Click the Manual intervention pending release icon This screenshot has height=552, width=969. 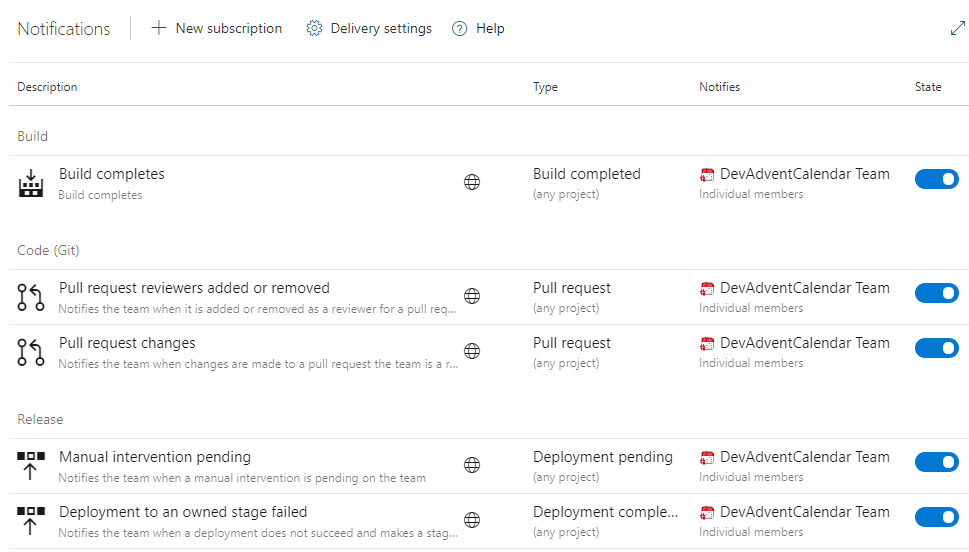[32, 466]
